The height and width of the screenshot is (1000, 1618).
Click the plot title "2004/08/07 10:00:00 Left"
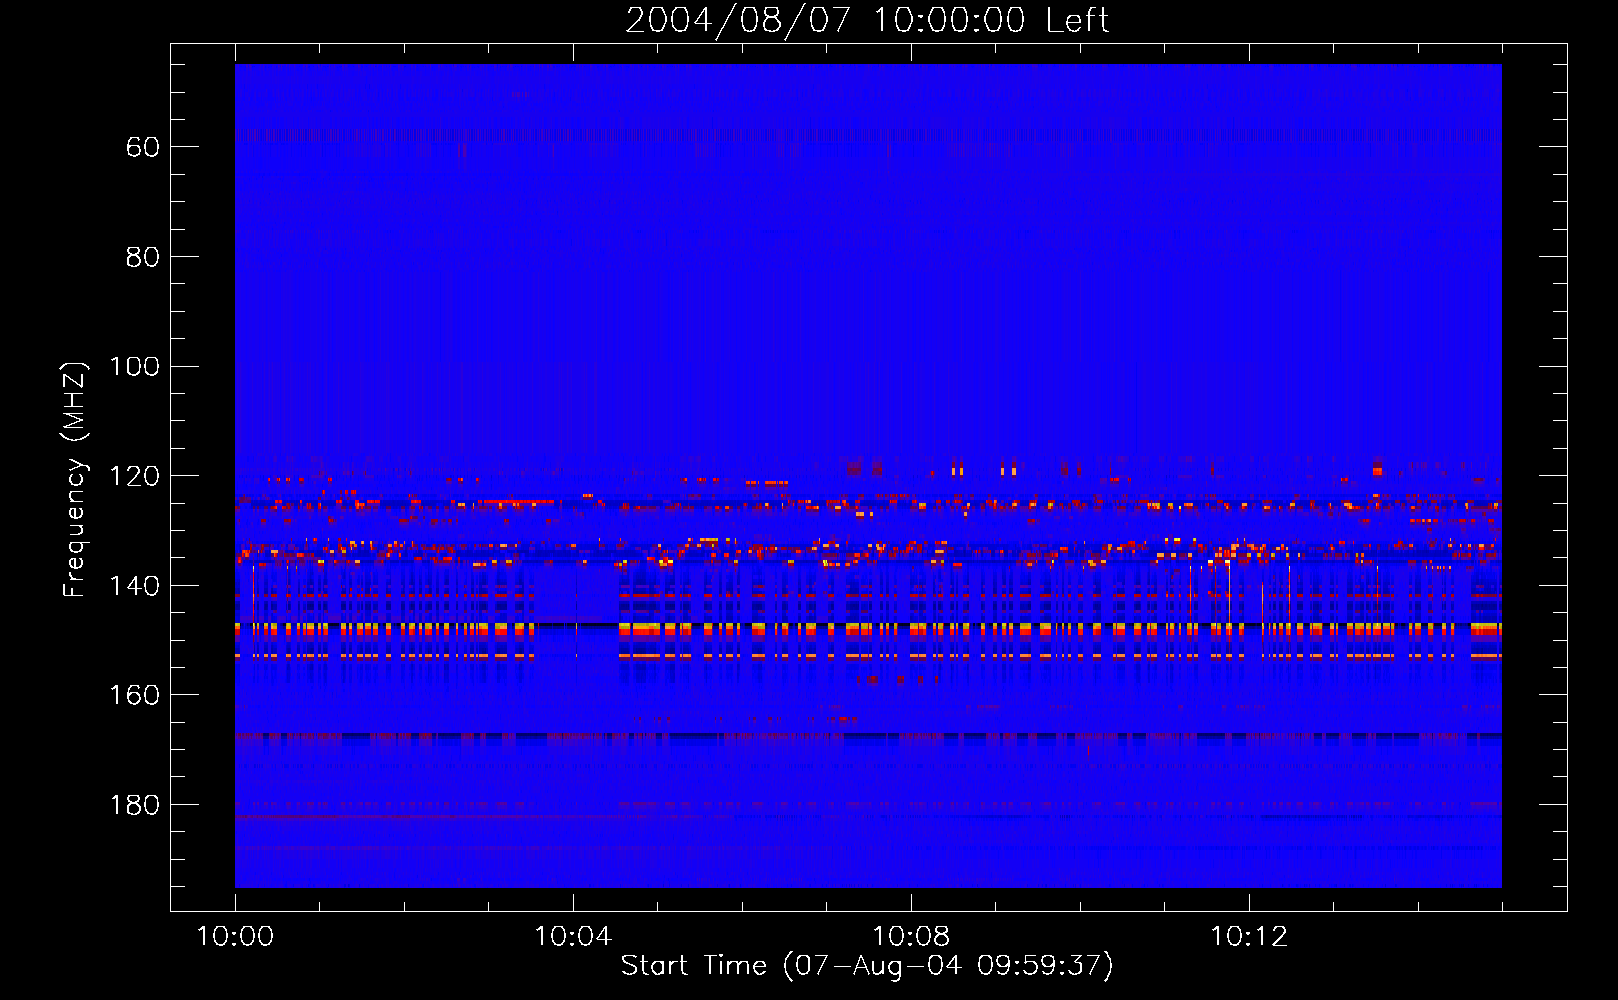click(867, 20)
